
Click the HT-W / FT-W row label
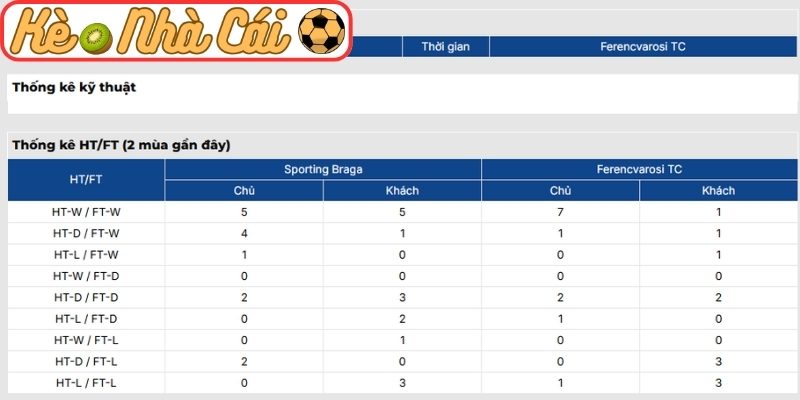pyautogui.click(x=86, y=212)
